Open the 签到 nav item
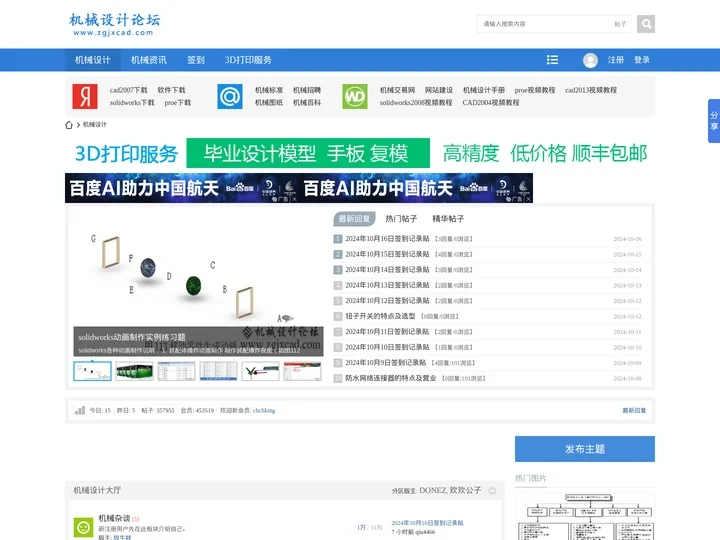 coord(196,60)
